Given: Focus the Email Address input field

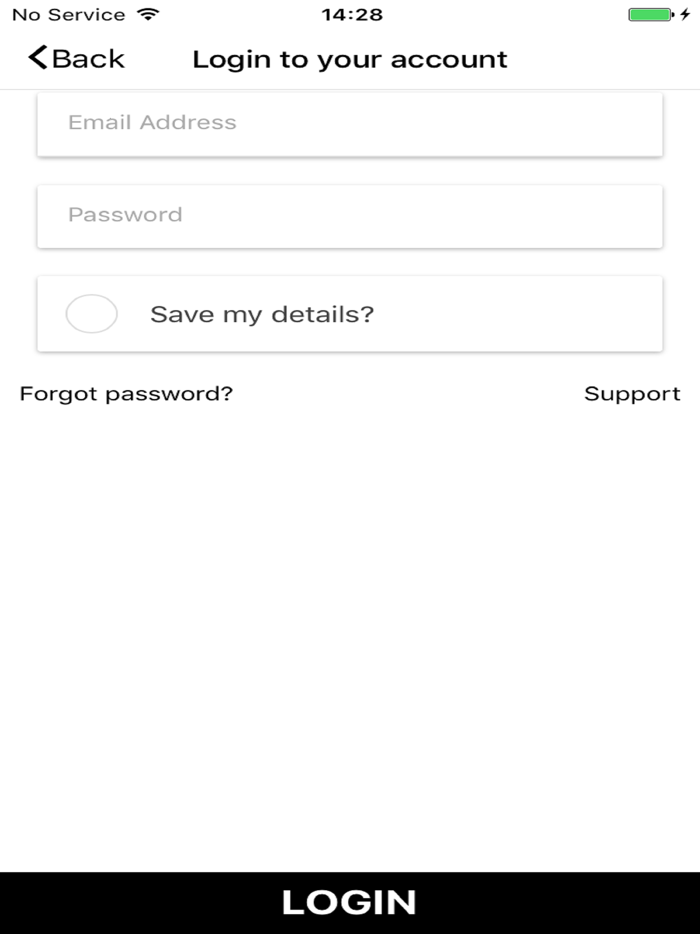Looking at the screenshot, I should click(x=350, y=123).
